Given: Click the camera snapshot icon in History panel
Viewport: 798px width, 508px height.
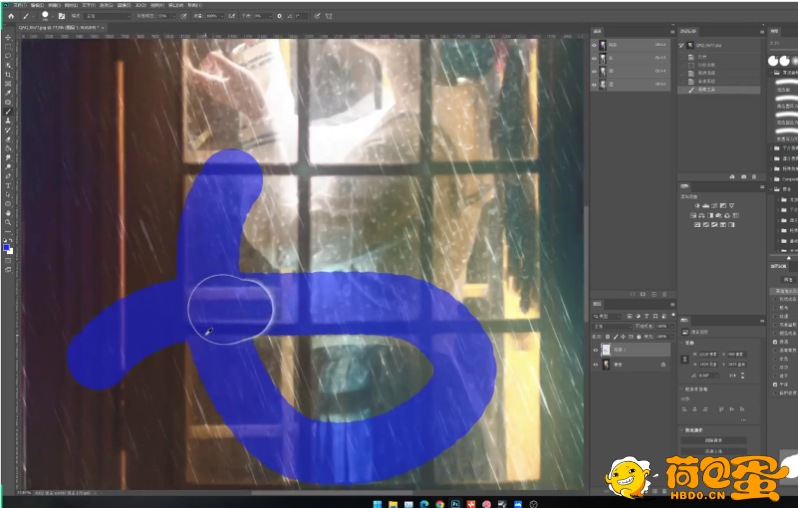Looking at the screenshot, I should [x=744, y=177].
